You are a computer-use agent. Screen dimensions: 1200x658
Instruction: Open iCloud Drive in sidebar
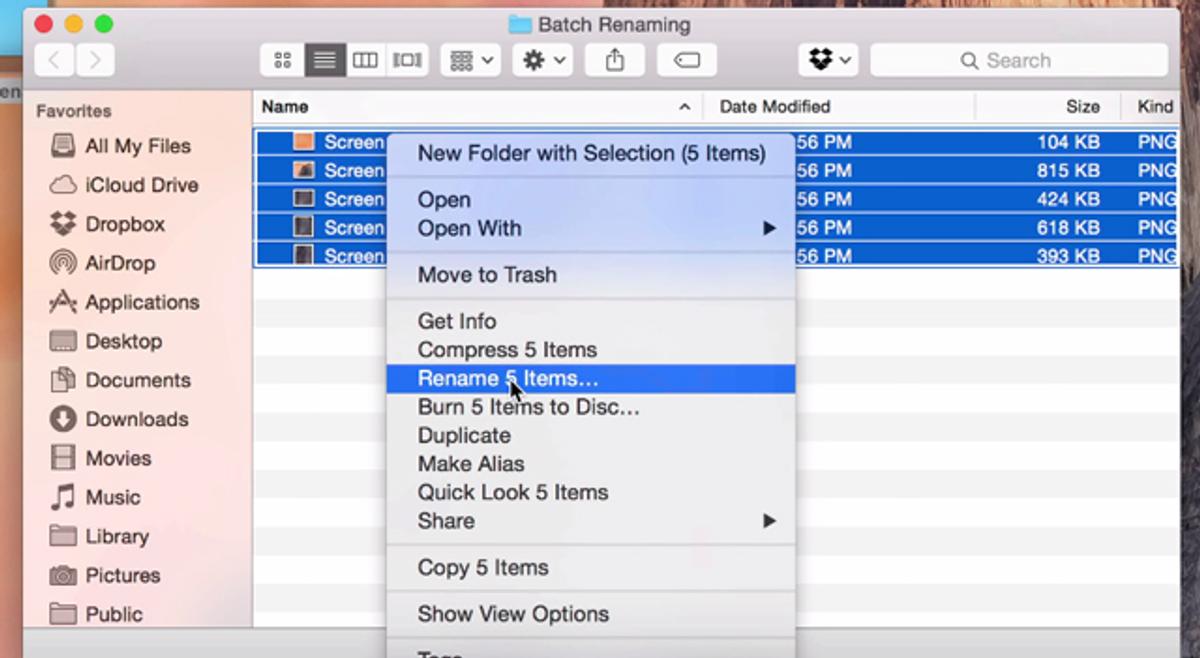(141, 185)
